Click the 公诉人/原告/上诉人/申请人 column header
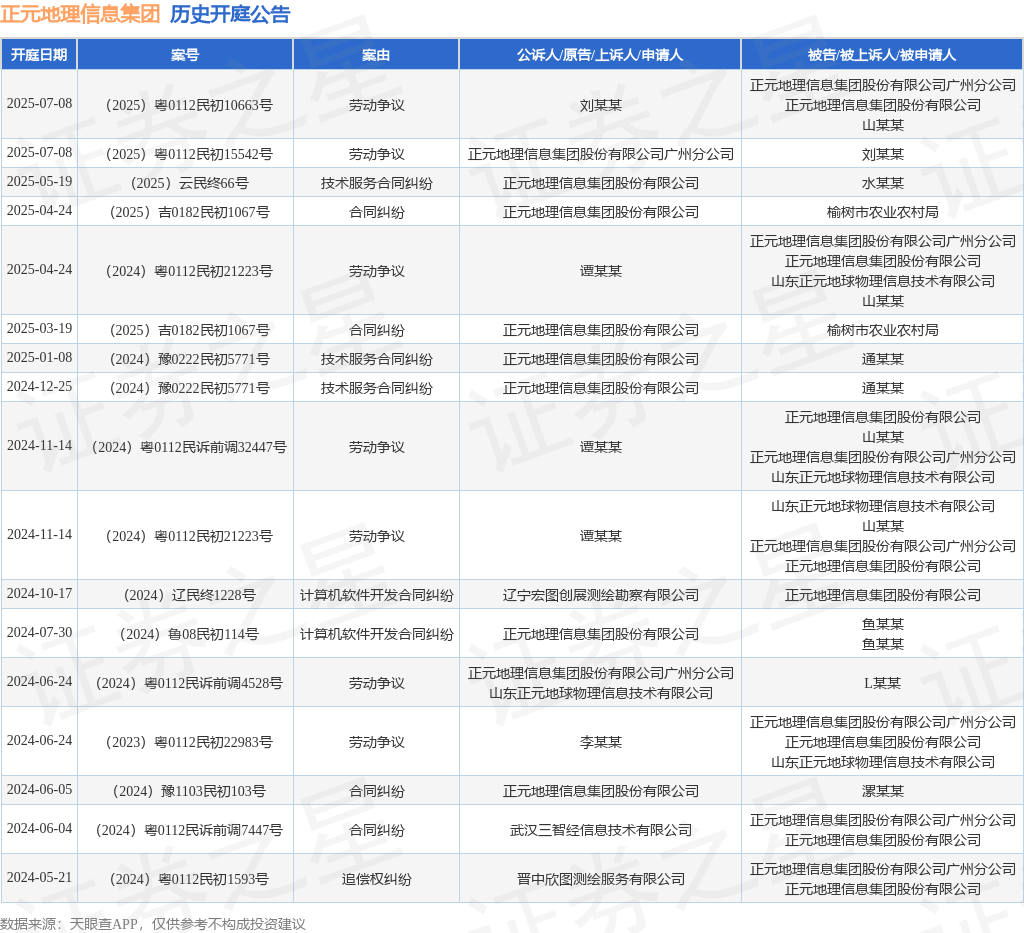This screenshot has height=933, width=1024. point(600,55)
